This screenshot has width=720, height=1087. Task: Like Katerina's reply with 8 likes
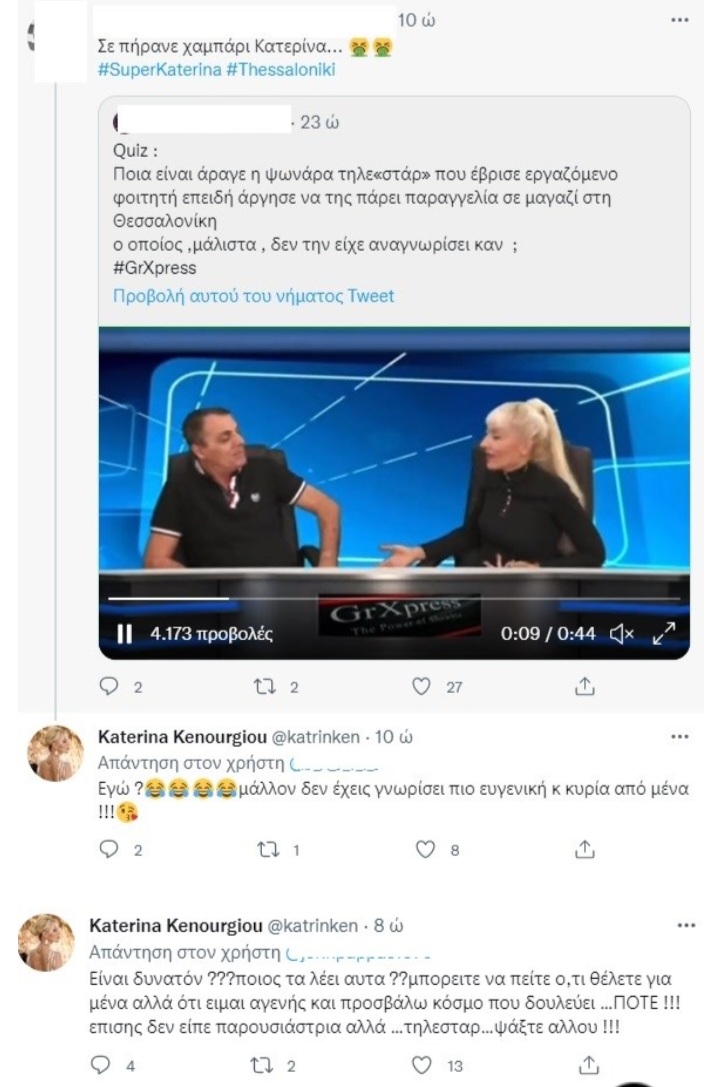click(x=425, y=849)
